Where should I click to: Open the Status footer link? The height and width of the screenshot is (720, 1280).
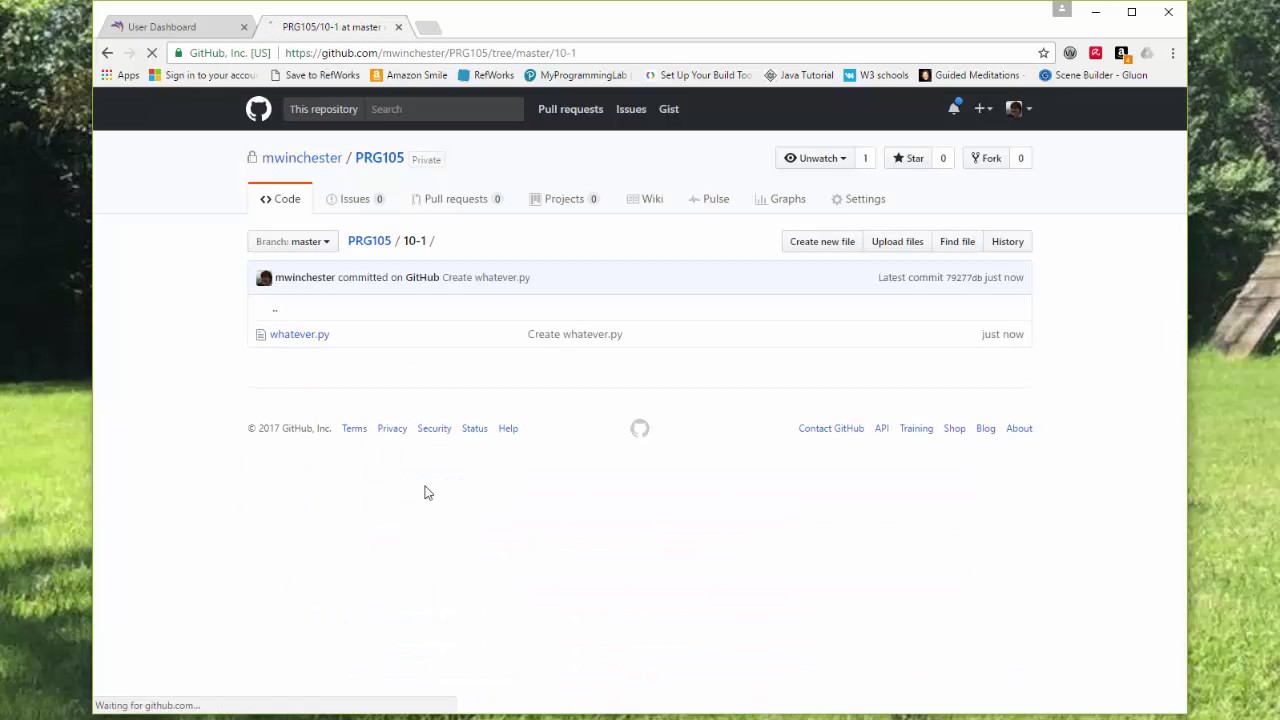tap(474, 429)
